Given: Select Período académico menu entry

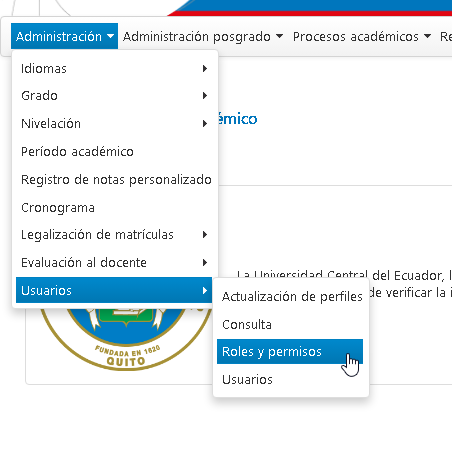Looking at the screenshot, I should 114,152.
